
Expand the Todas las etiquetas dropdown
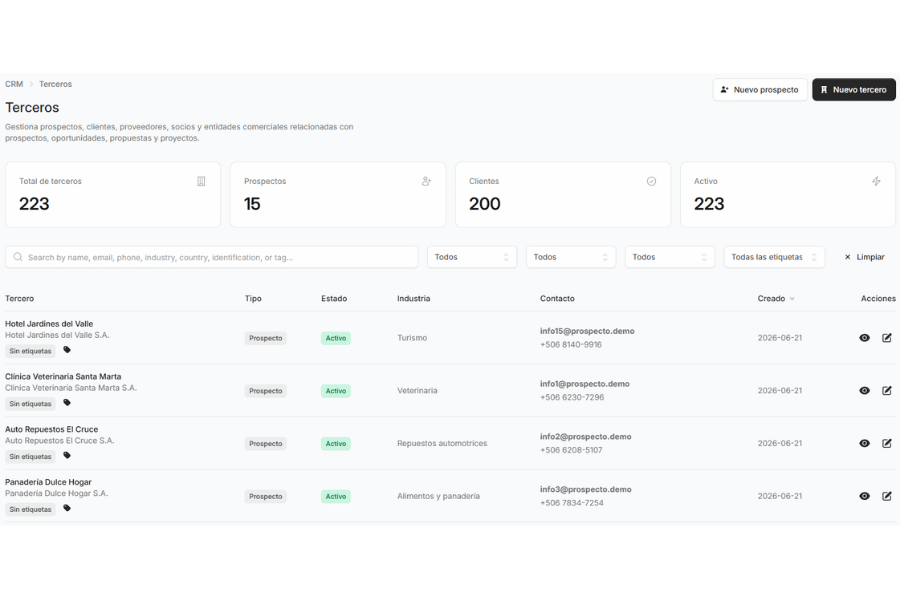coord(774,257)
